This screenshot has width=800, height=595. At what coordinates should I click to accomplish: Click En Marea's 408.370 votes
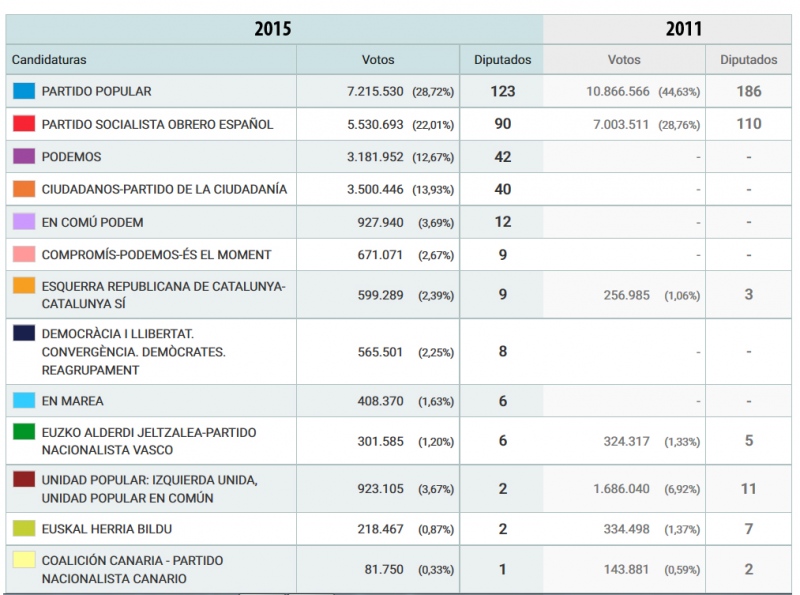pos(380,401)
